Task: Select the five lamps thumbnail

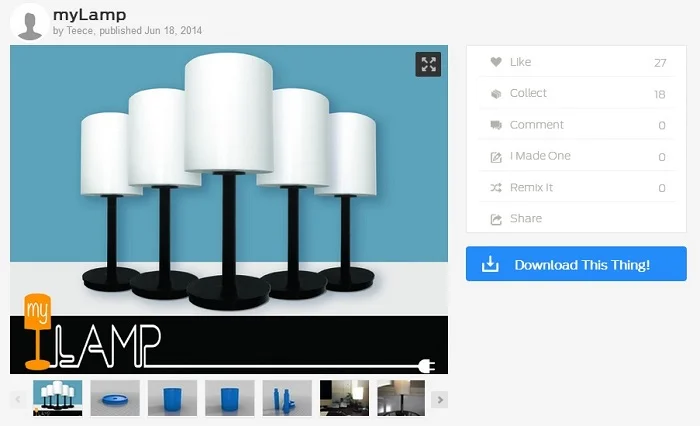Action: (x=58, y=398)
